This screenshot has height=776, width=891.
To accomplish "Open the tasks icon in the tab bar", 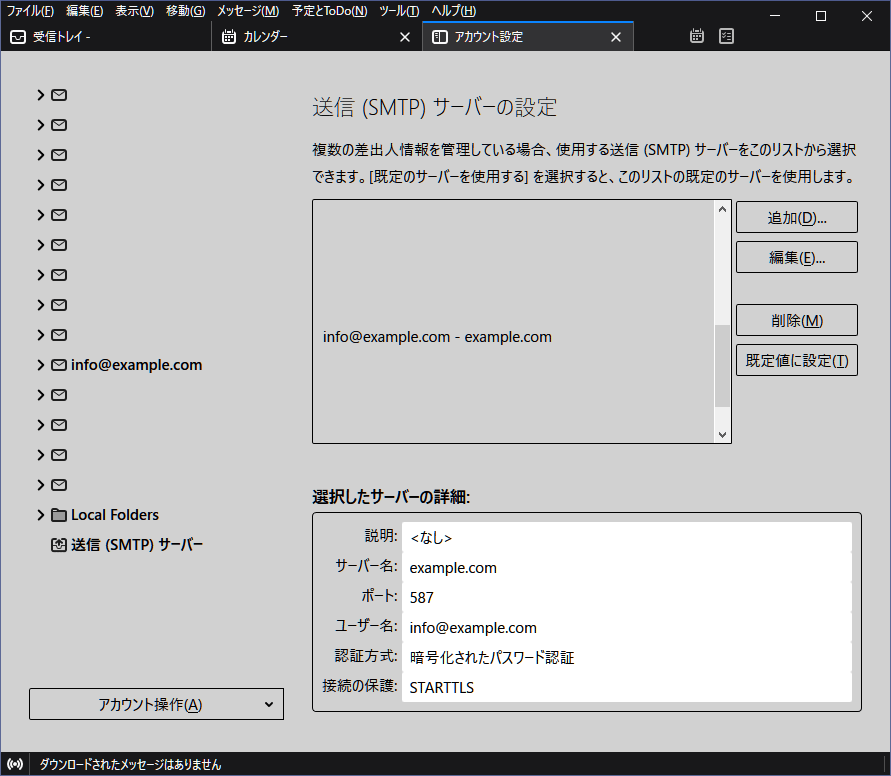I will [x=727, y=37].
